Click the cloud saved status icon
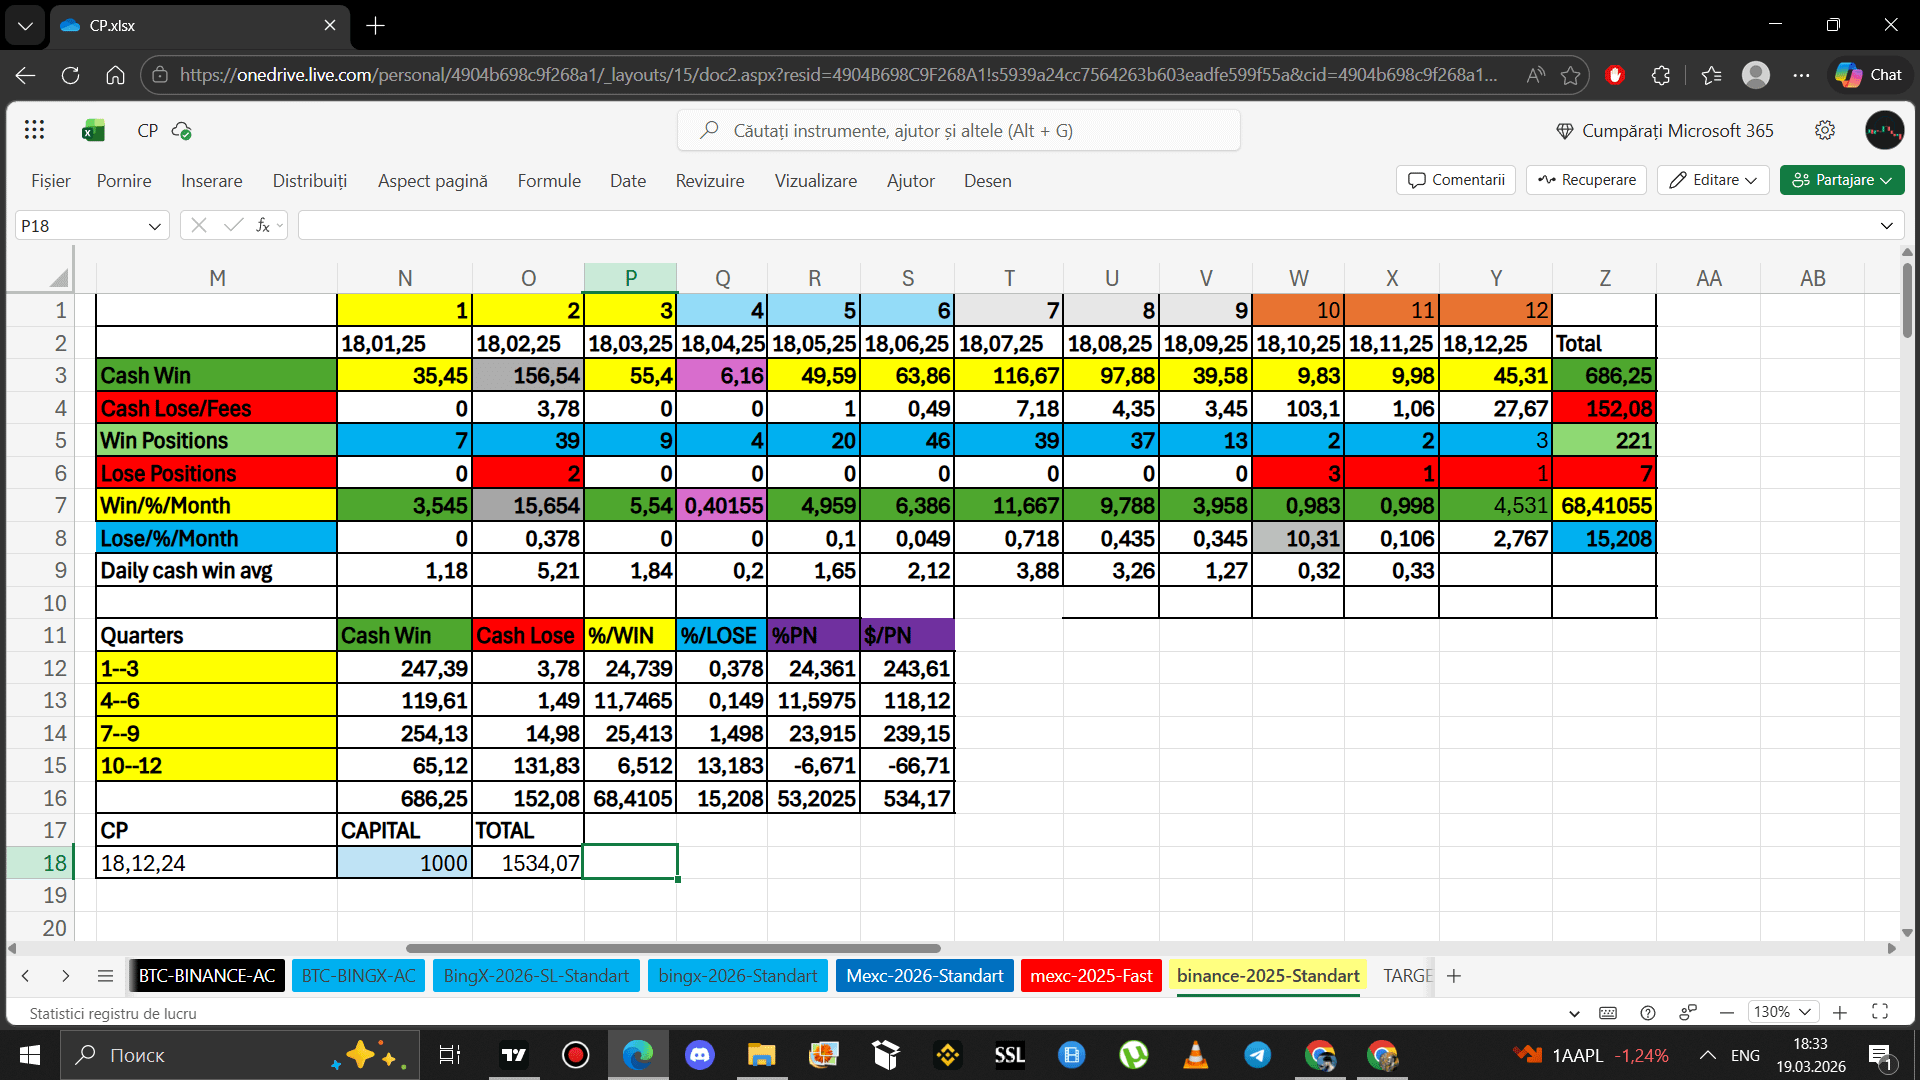 tap(182, 131)
